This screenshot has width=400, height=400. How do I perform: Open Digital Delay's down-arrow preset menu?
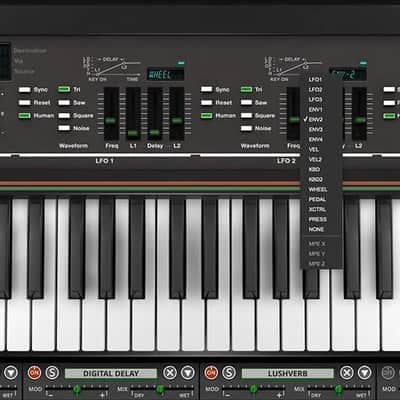(x=188, y=372)
